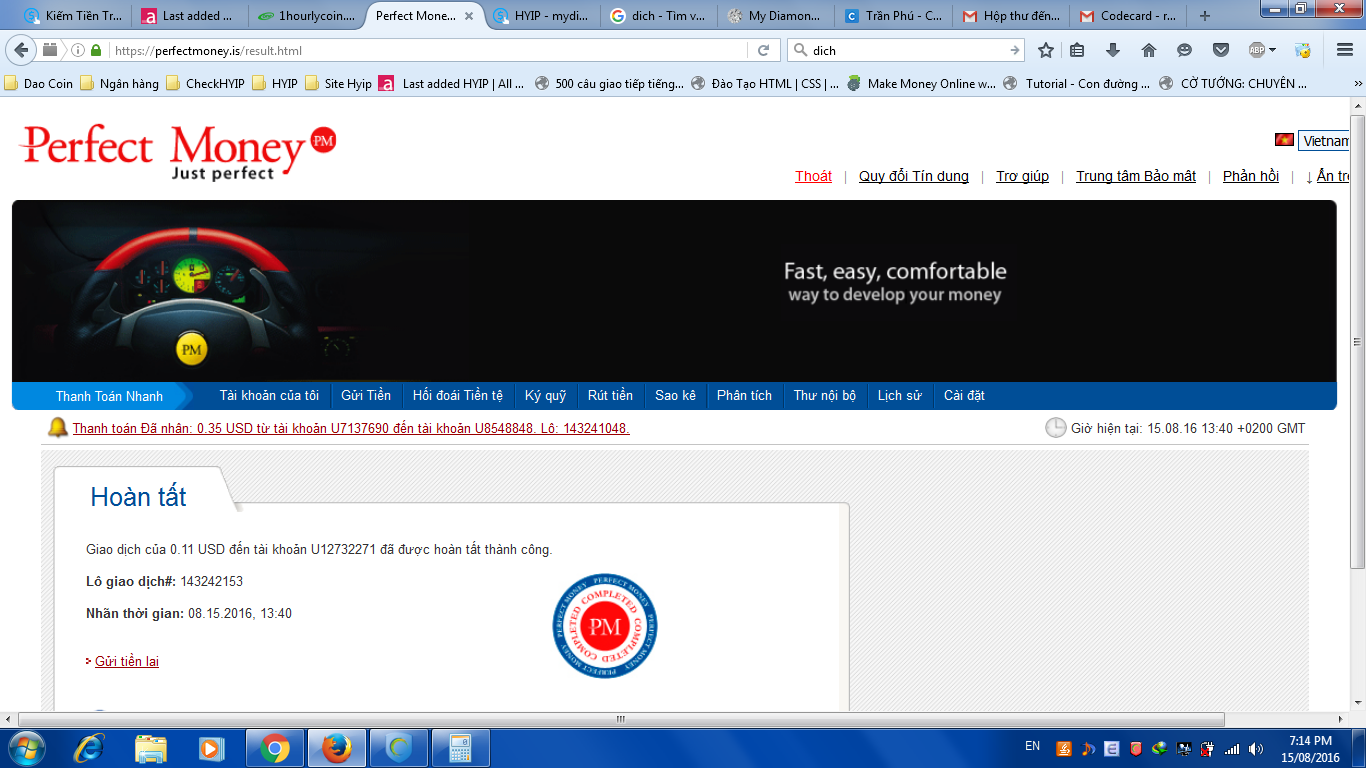Viewport: 1366px width, 768px height.
Task: Open the Ngân hàng bookmark folder
Action: pyautogui.click(x=120, y=84)
